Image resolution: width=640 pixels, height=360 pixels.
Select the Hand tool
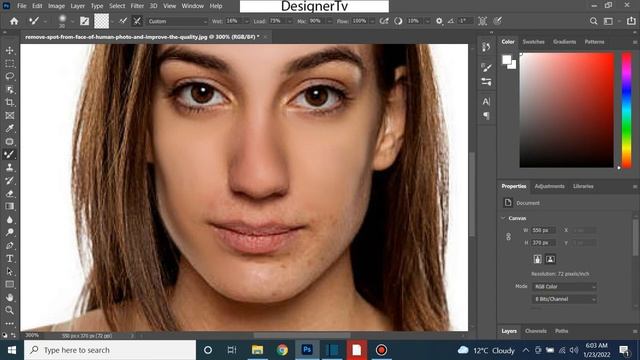pos(9,298)
